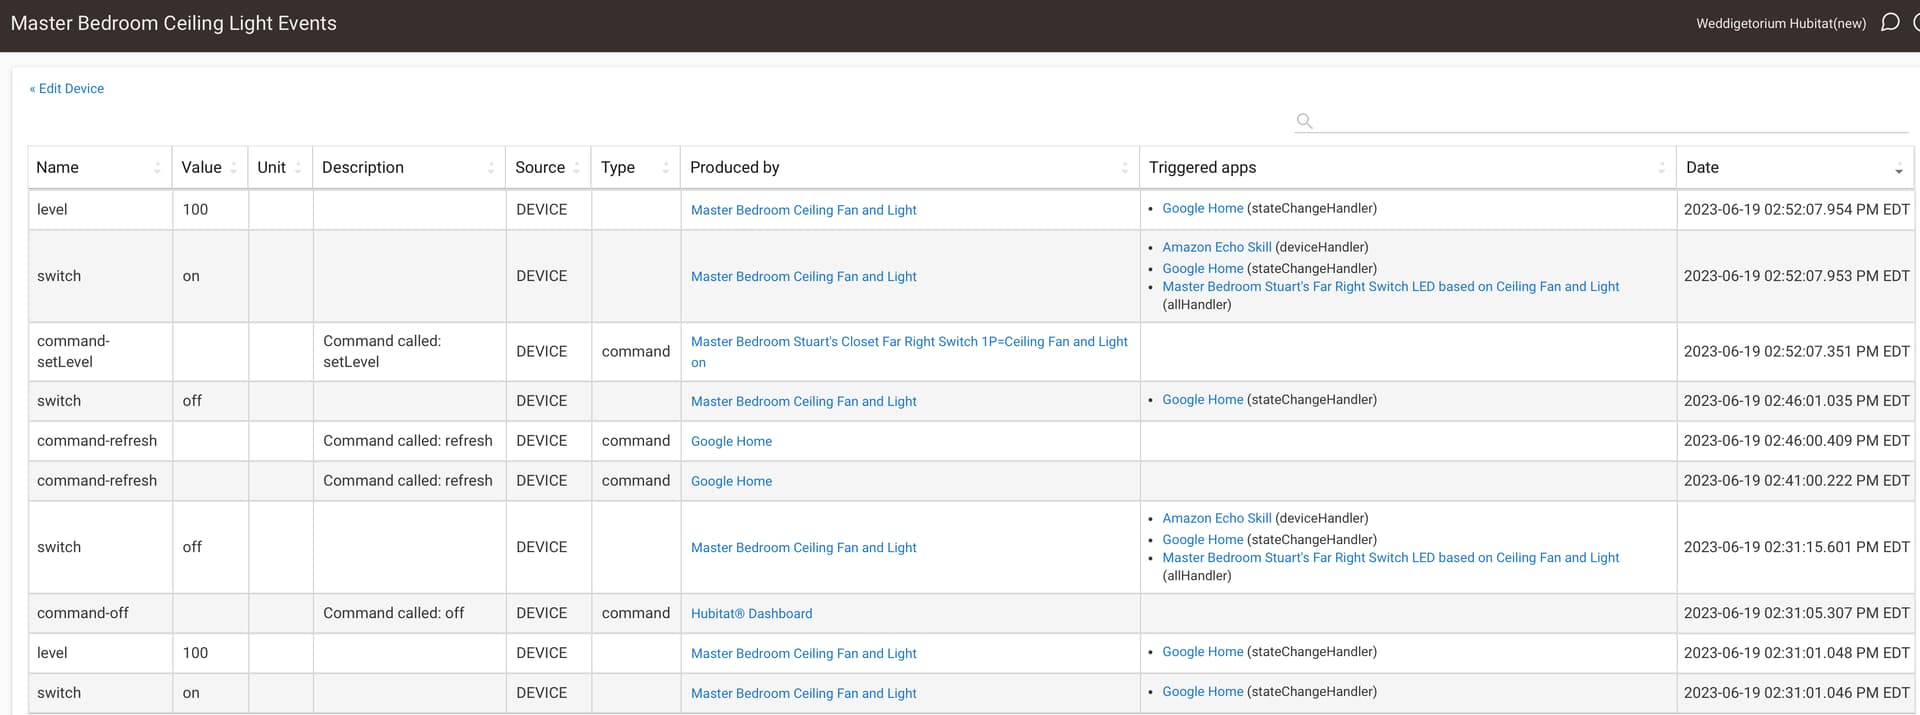Sort by Source column arrows

click(x=577, y=168)
